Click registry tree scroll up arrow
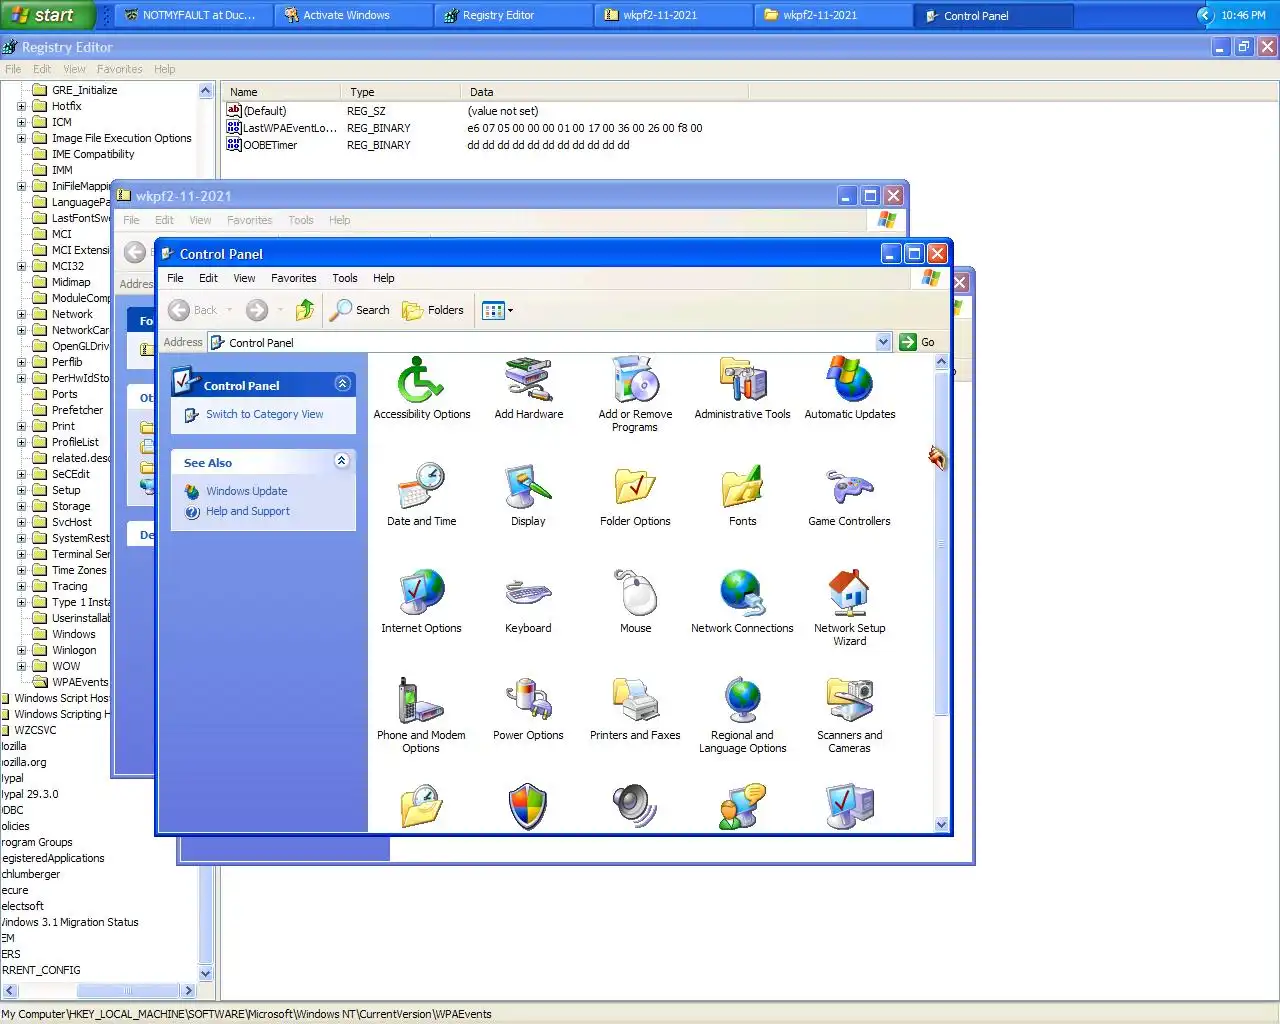 tap(206, 90)
